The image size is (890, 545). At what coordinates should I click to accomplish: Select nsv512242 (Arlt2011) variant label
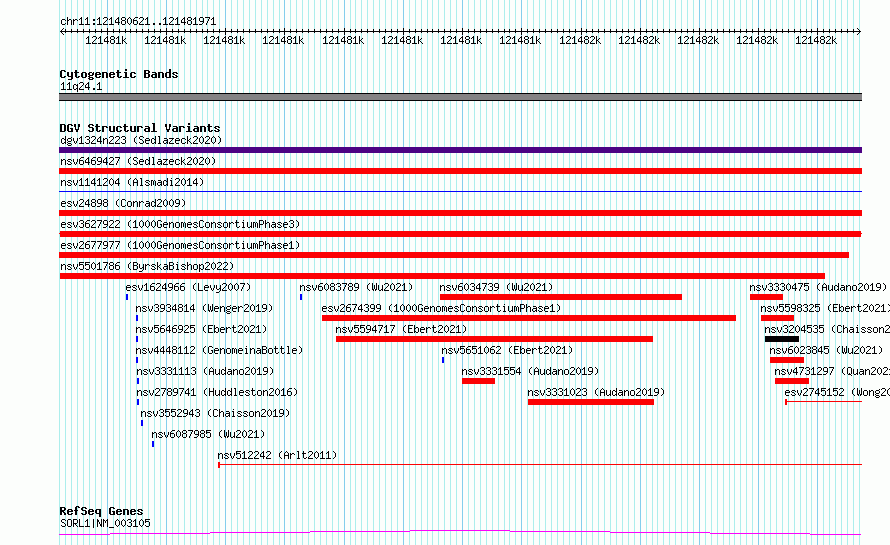tap(277, 455)
